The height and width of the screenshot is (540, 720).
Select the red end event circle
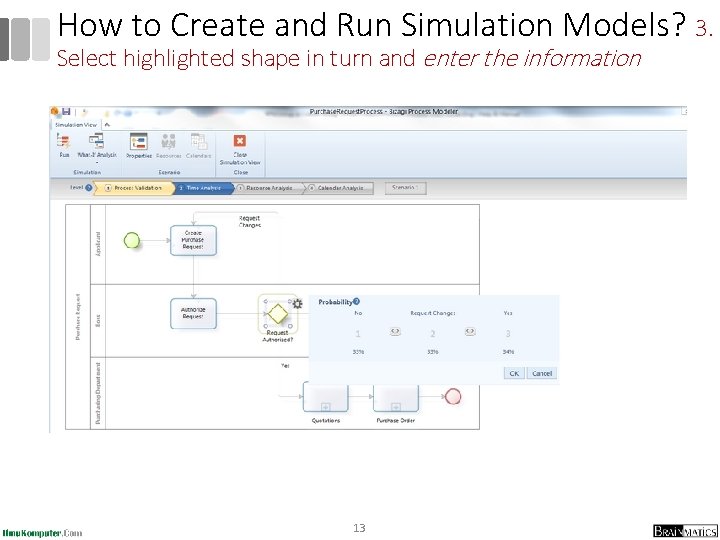453,396
